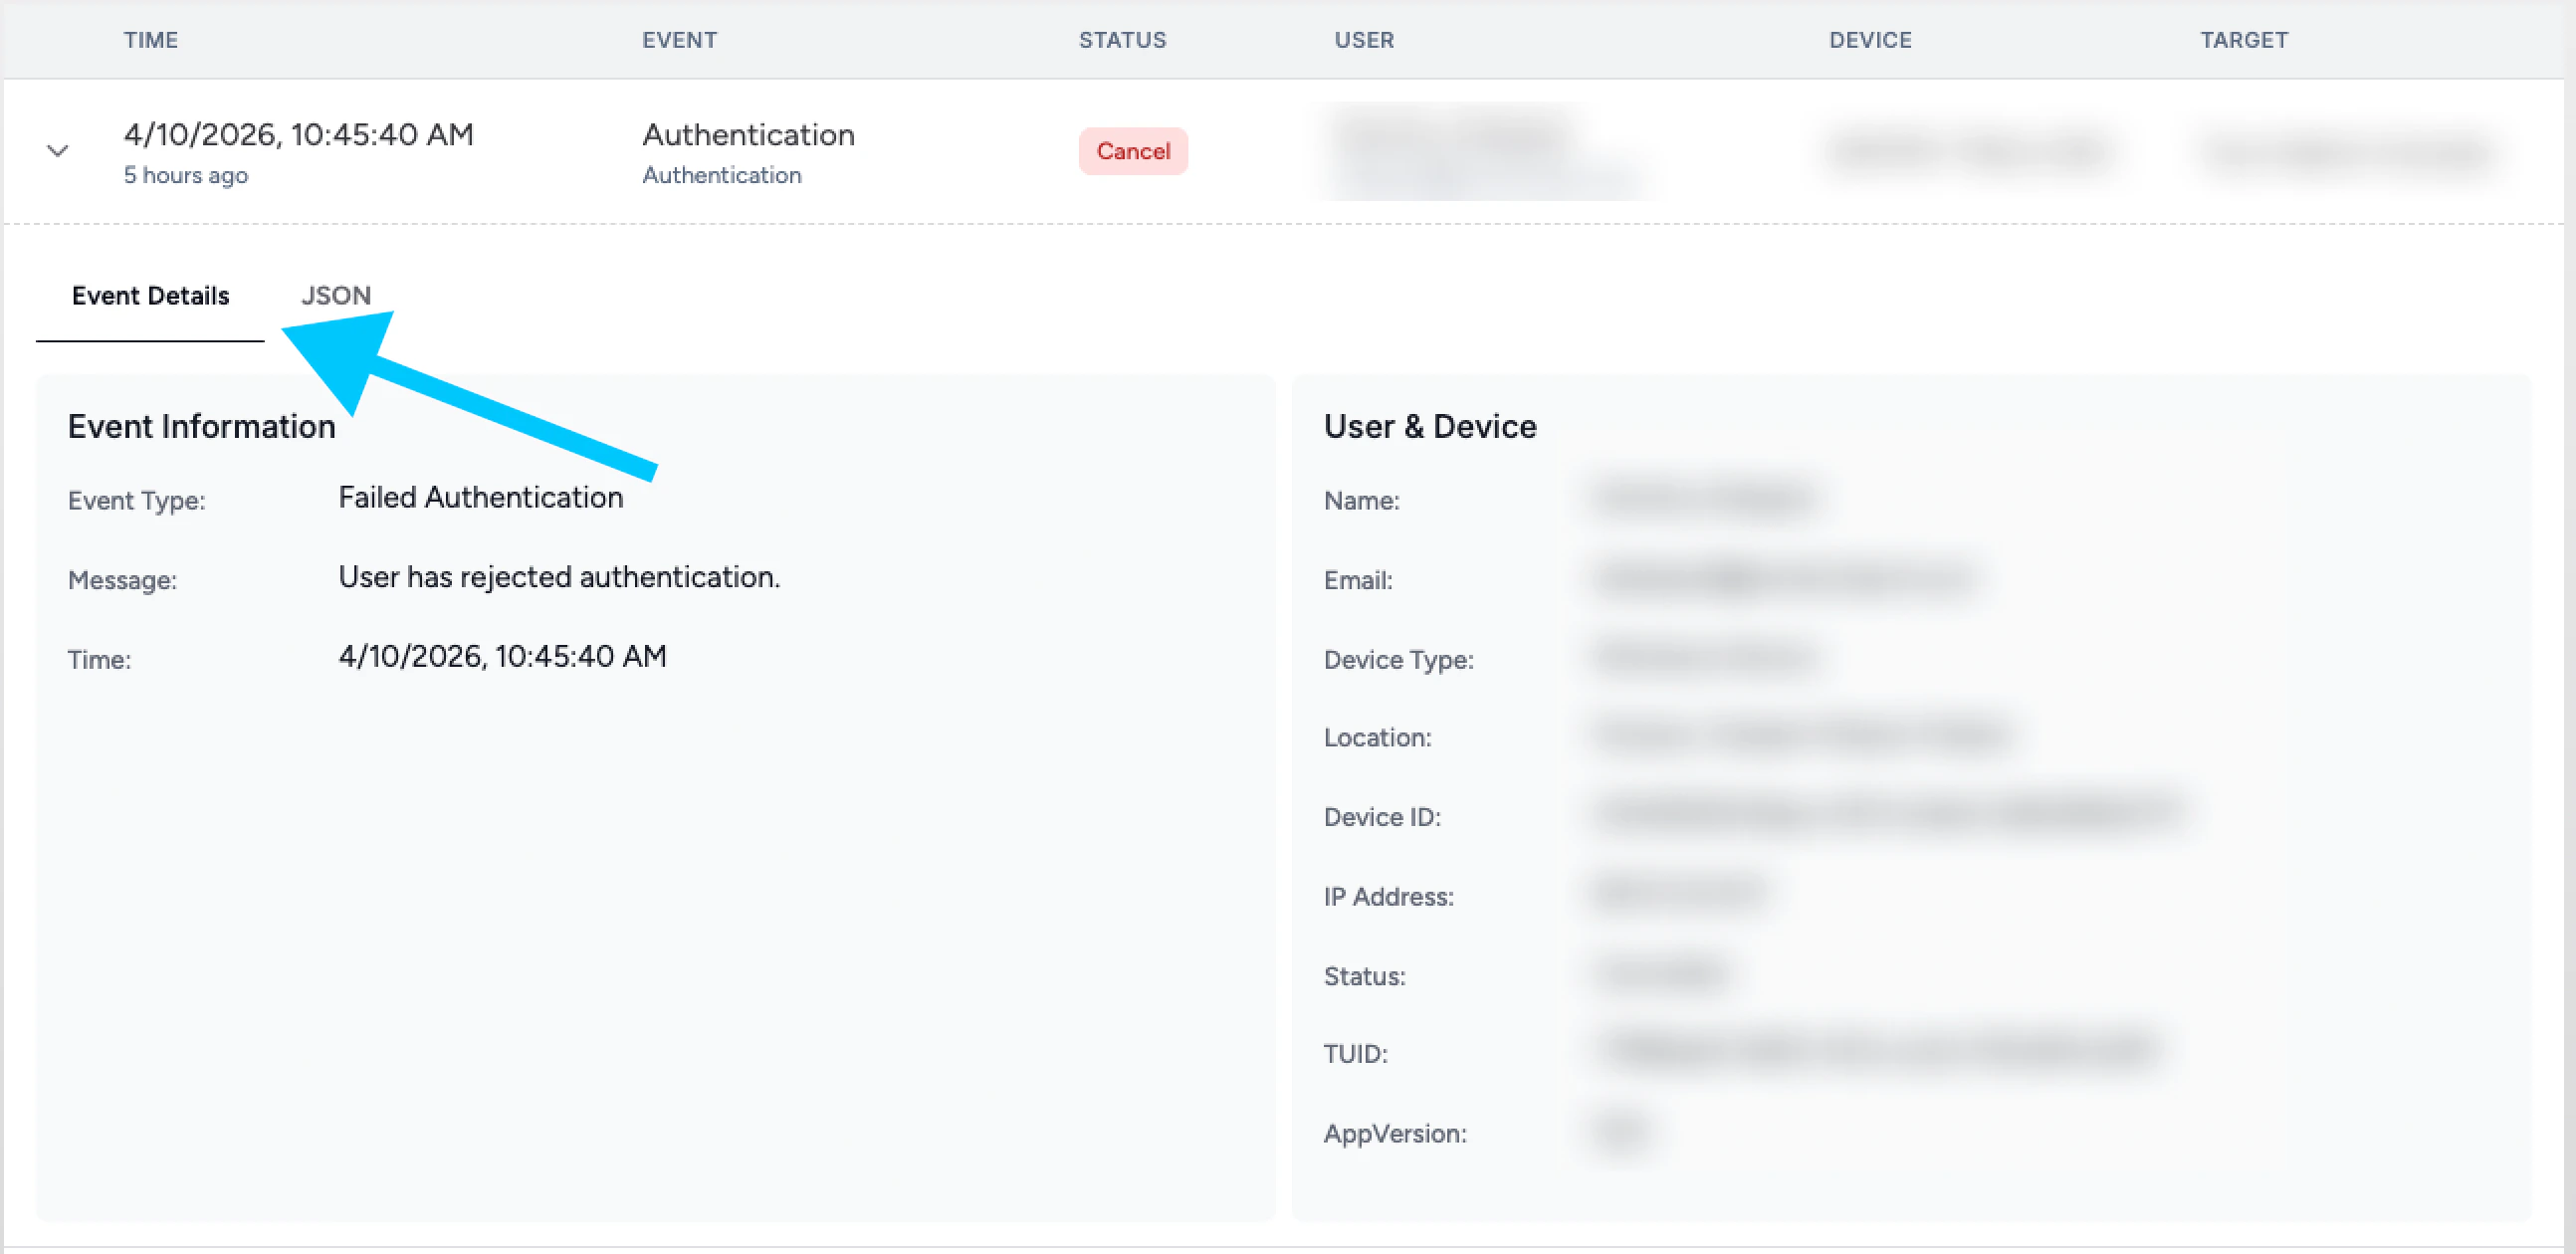Sort by the TIME column header

click(151, 40)
